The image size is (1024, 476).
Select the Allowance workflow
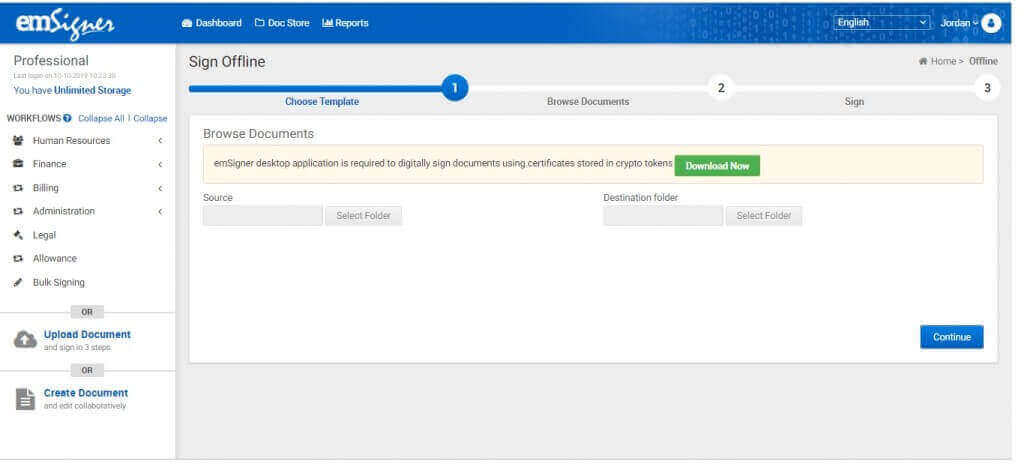(x=55, y=259)
